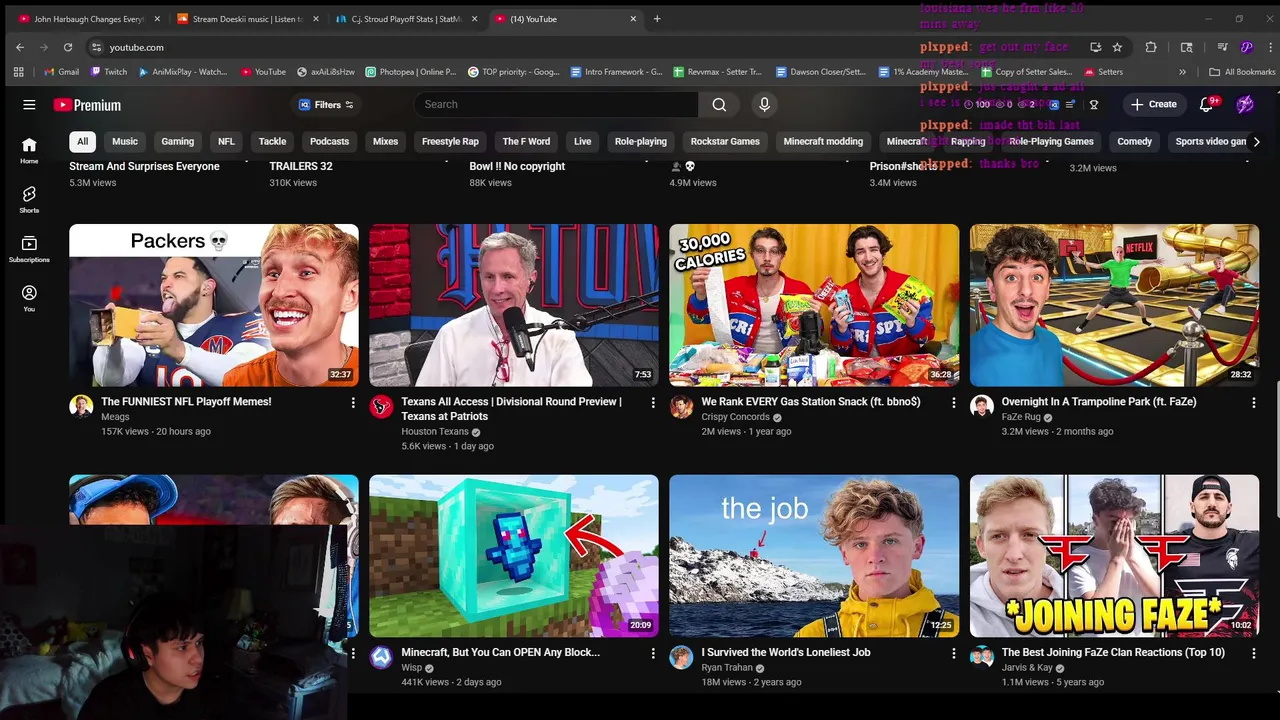Select the Rockstar Games category chip
The width and height of the screenshot is (1280, 720).
pyautogui.click(x=725, y=141)
